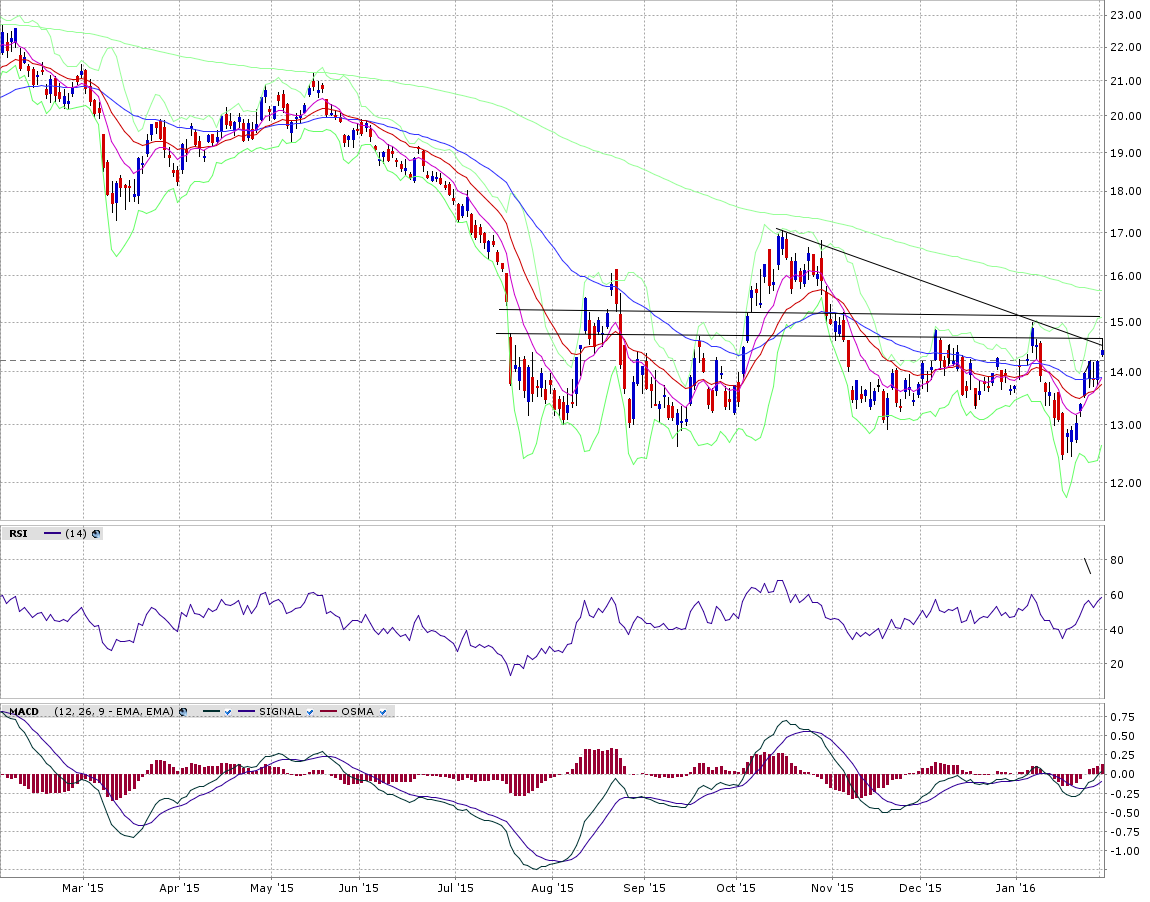Toggle MACD line visibility checkmark

pos(228,712)
